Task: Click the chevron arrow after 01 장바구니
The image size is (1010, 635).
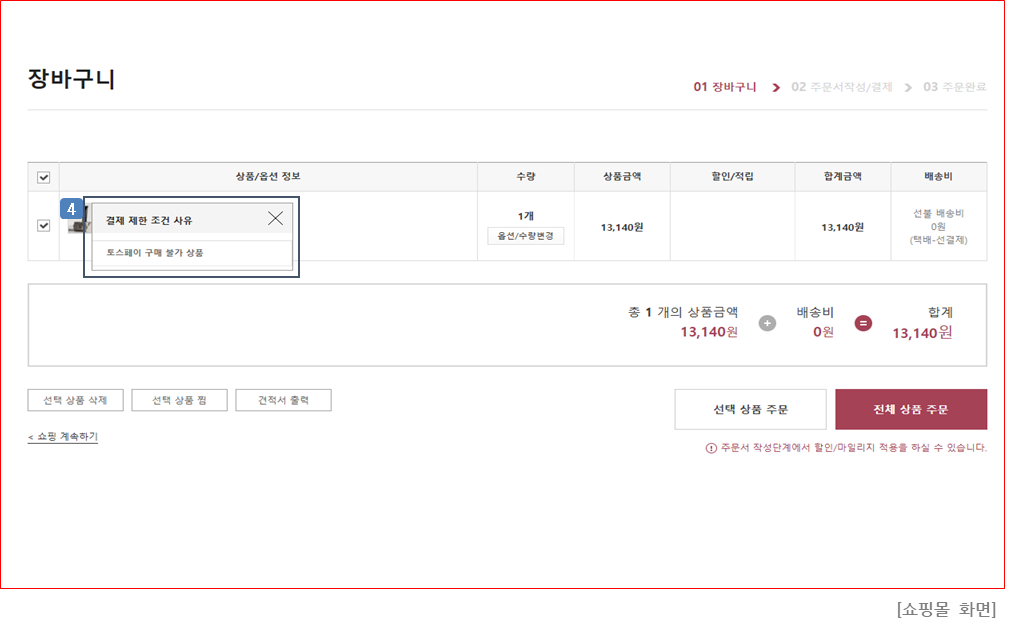Action: [776, 88]
